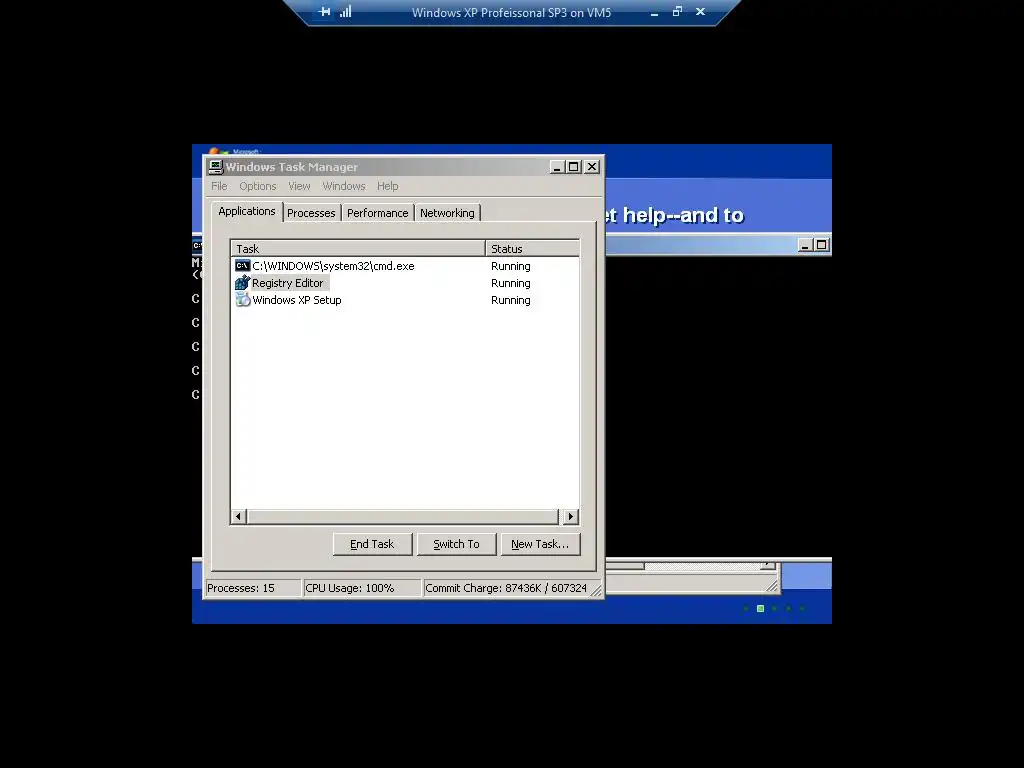Switch to the Applications tab

[247, 212]
